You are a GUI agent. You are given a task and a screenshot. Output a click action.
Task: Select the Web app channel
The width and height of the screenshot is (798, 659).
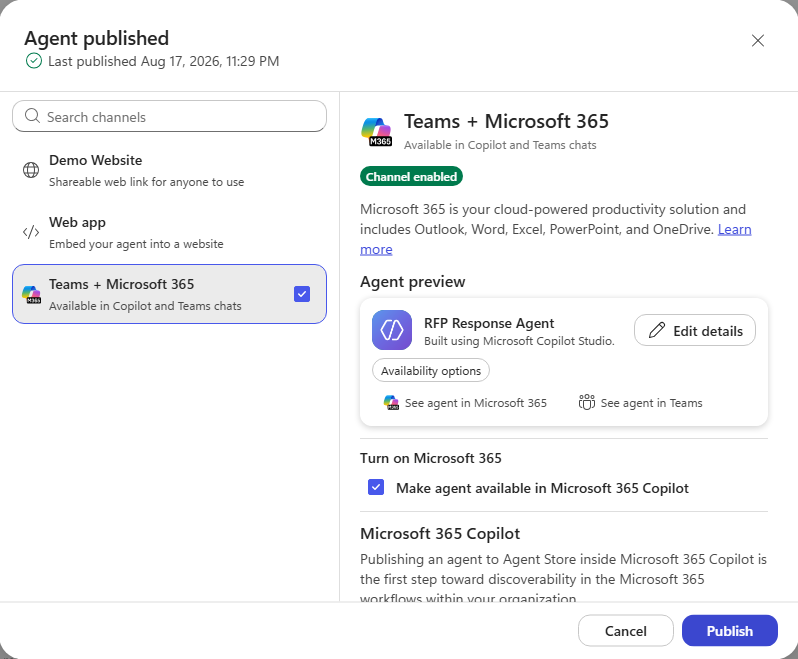pyautogui.click(x=169, y=233)
